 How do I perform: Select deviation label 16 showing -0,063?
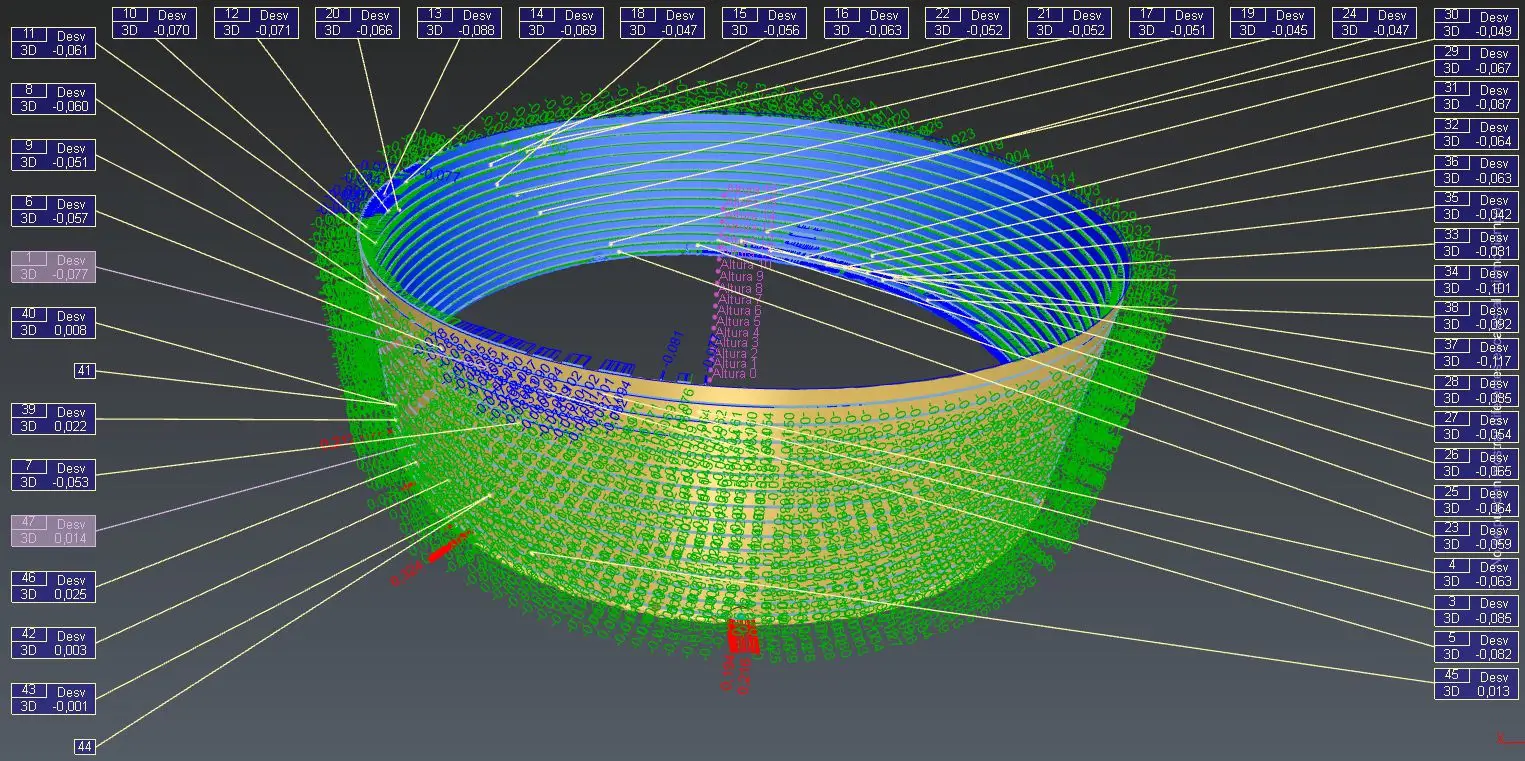[x=866, y=22]
